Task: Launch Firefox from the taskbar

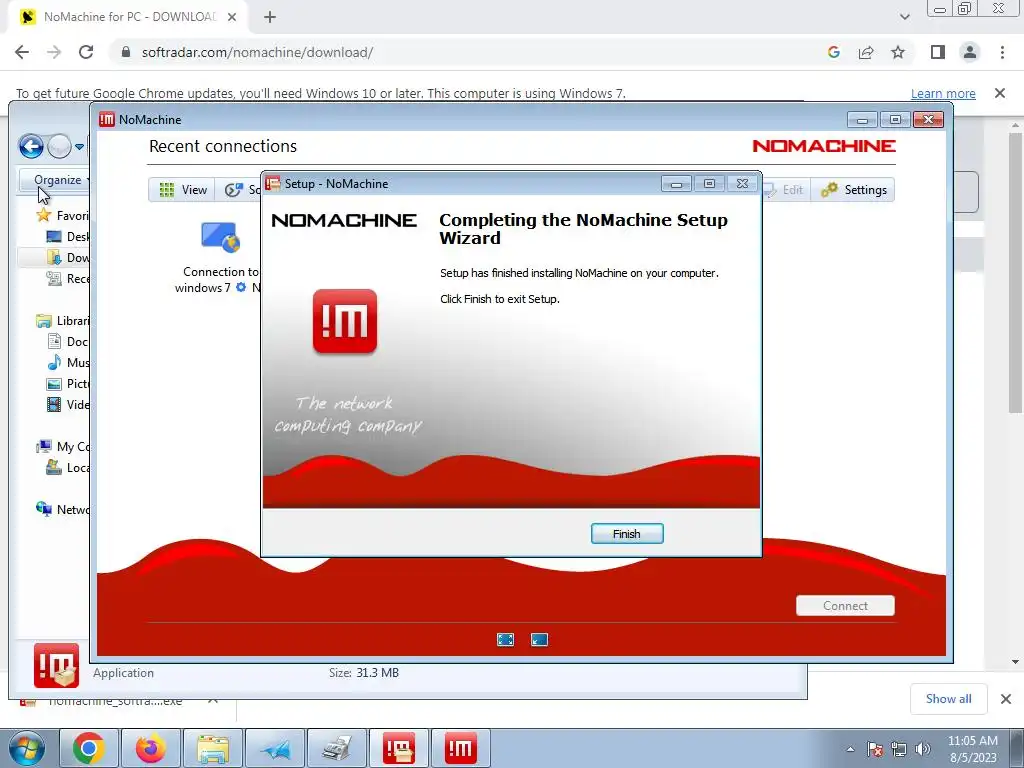Action: 151,748
